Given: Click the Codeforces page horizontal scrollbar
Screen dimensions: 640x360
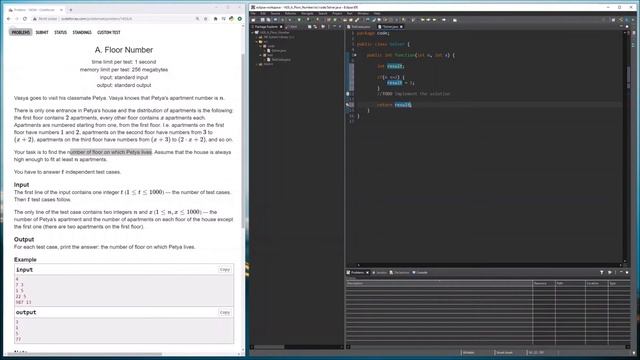Looking at the screenshot, I should tap(86, 354).
